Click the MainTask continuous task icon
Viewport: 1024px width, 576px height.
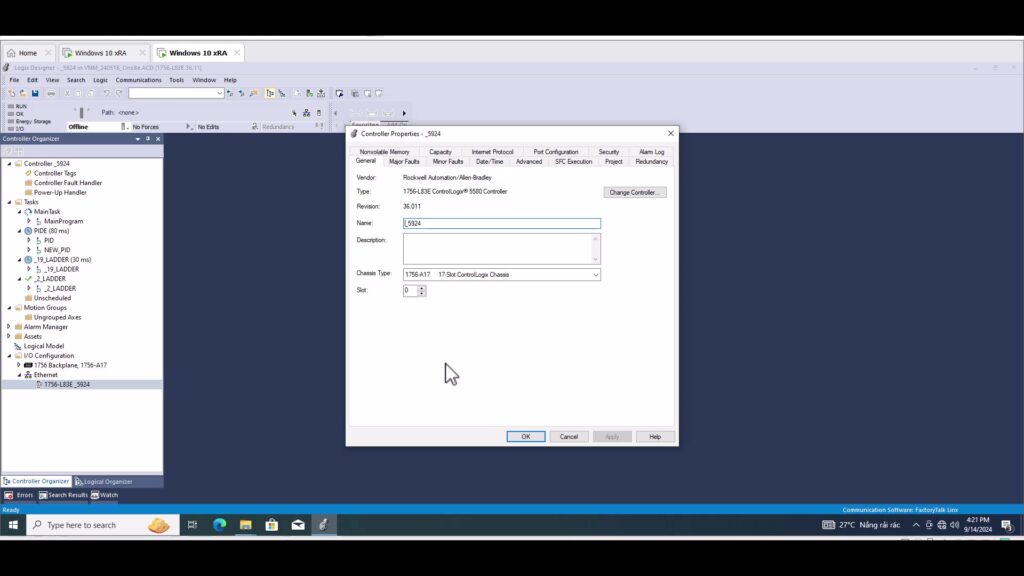coord(28,212)
